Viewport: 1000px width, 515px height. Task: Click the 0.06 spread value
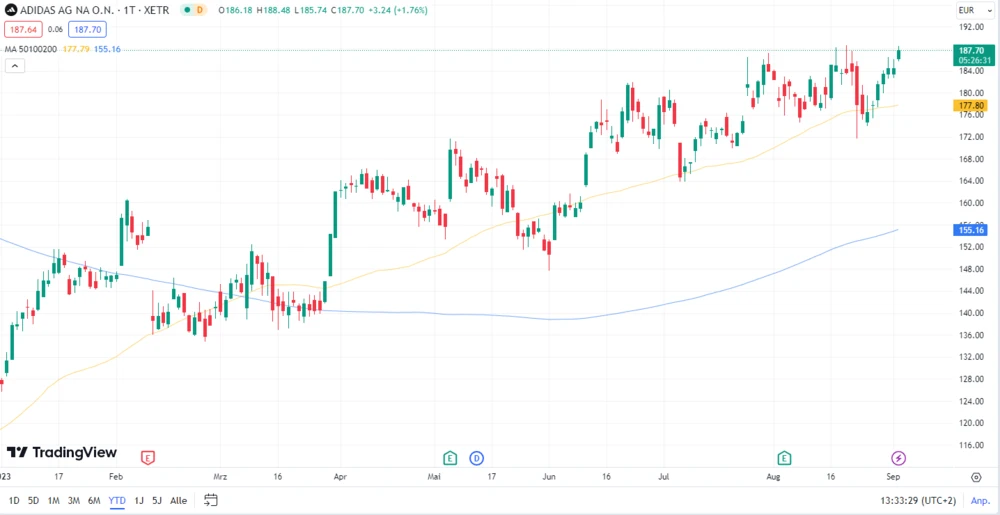point(55,29)
